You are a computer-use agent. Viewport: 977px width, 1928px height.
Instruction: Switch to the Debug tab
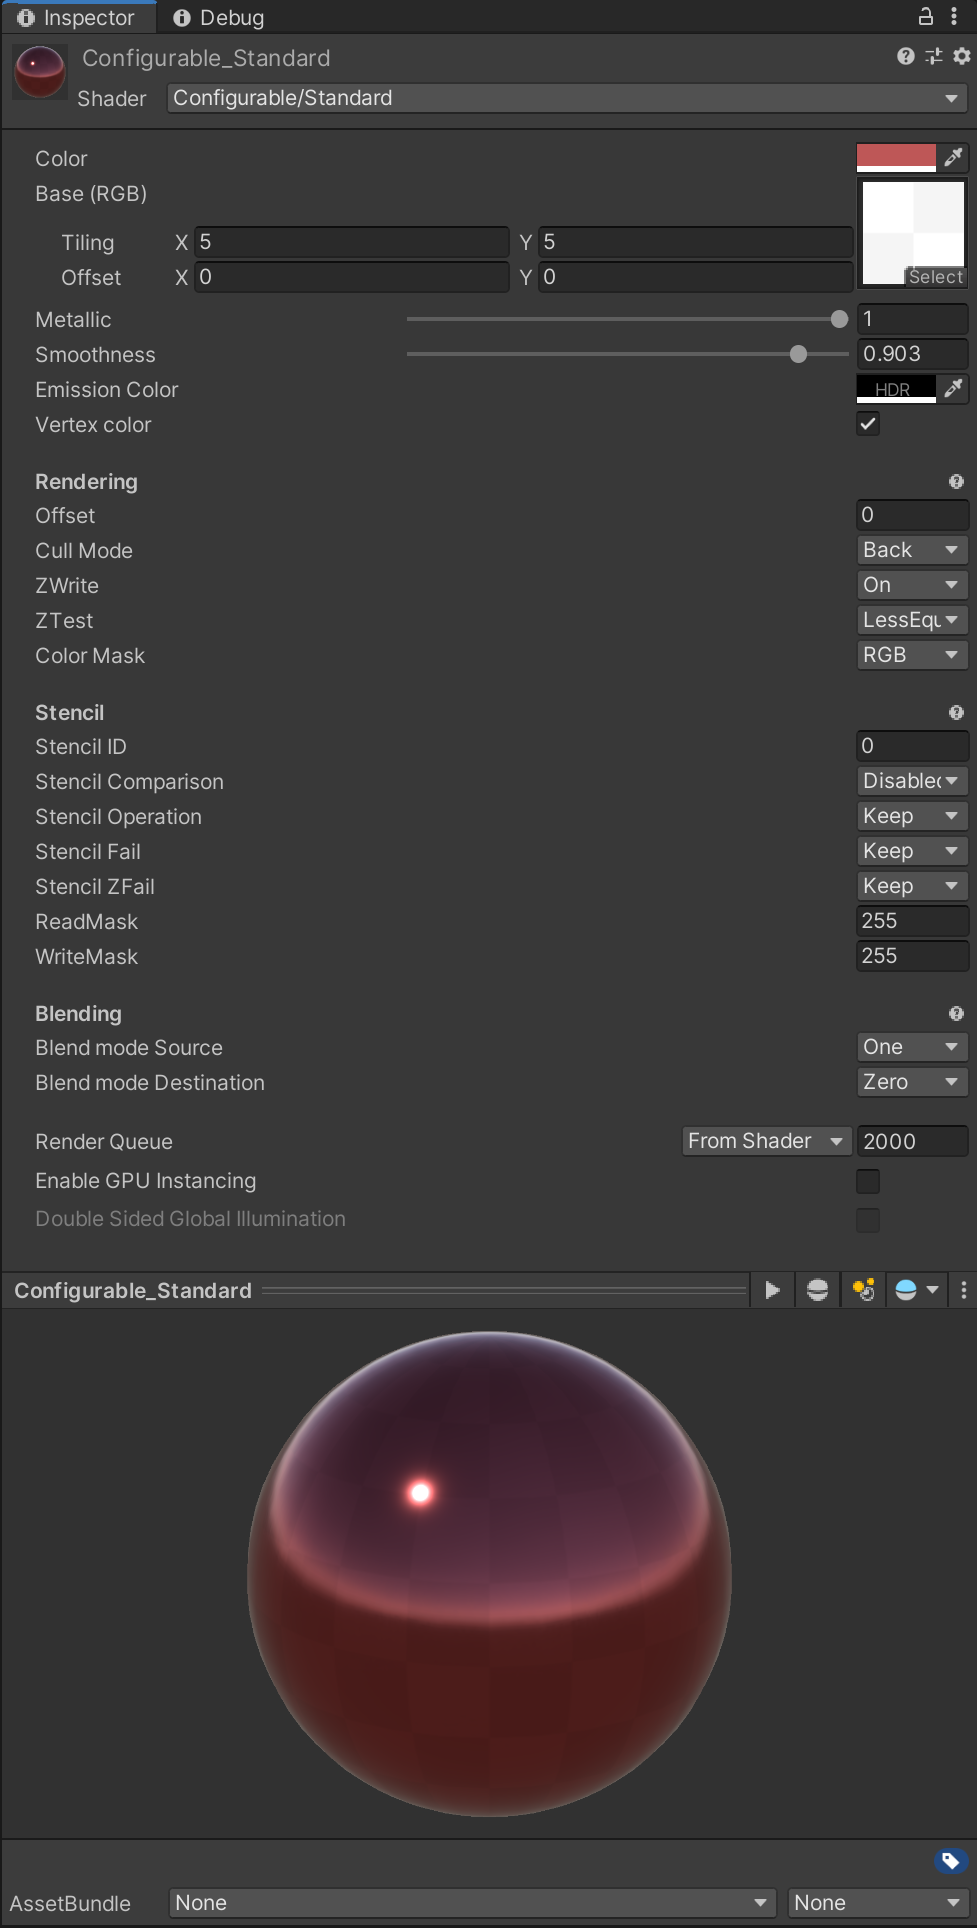[x=219, y=17]
